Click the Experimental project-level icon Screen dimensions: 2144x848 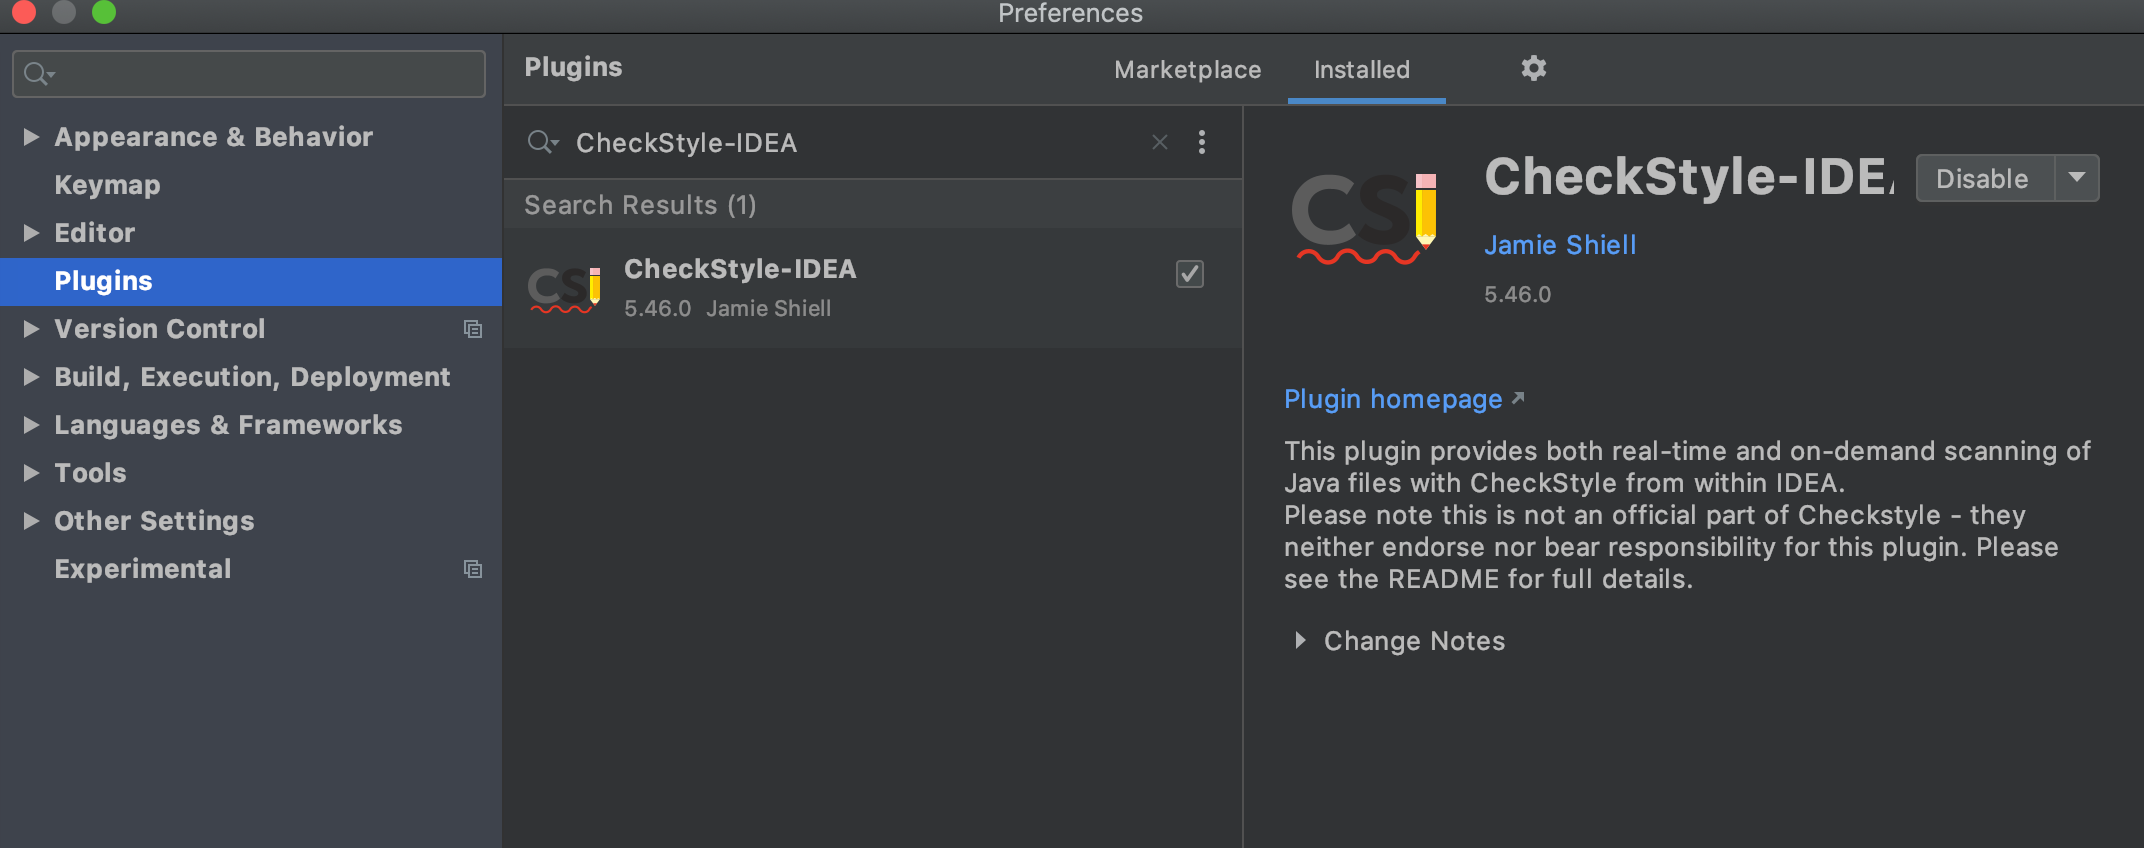pyautogui.click(x=473, y=569)
